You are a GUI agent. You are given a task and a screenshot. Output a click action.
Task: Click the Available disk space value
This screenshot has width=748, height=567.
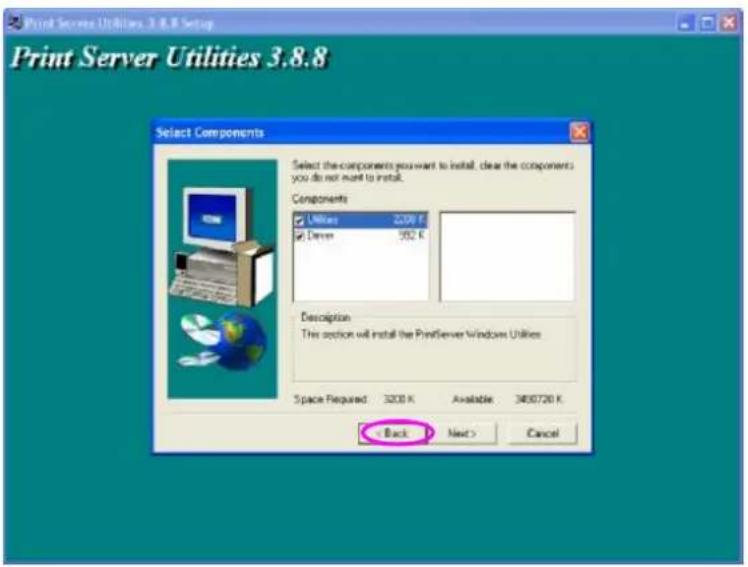tap(539, 399)
